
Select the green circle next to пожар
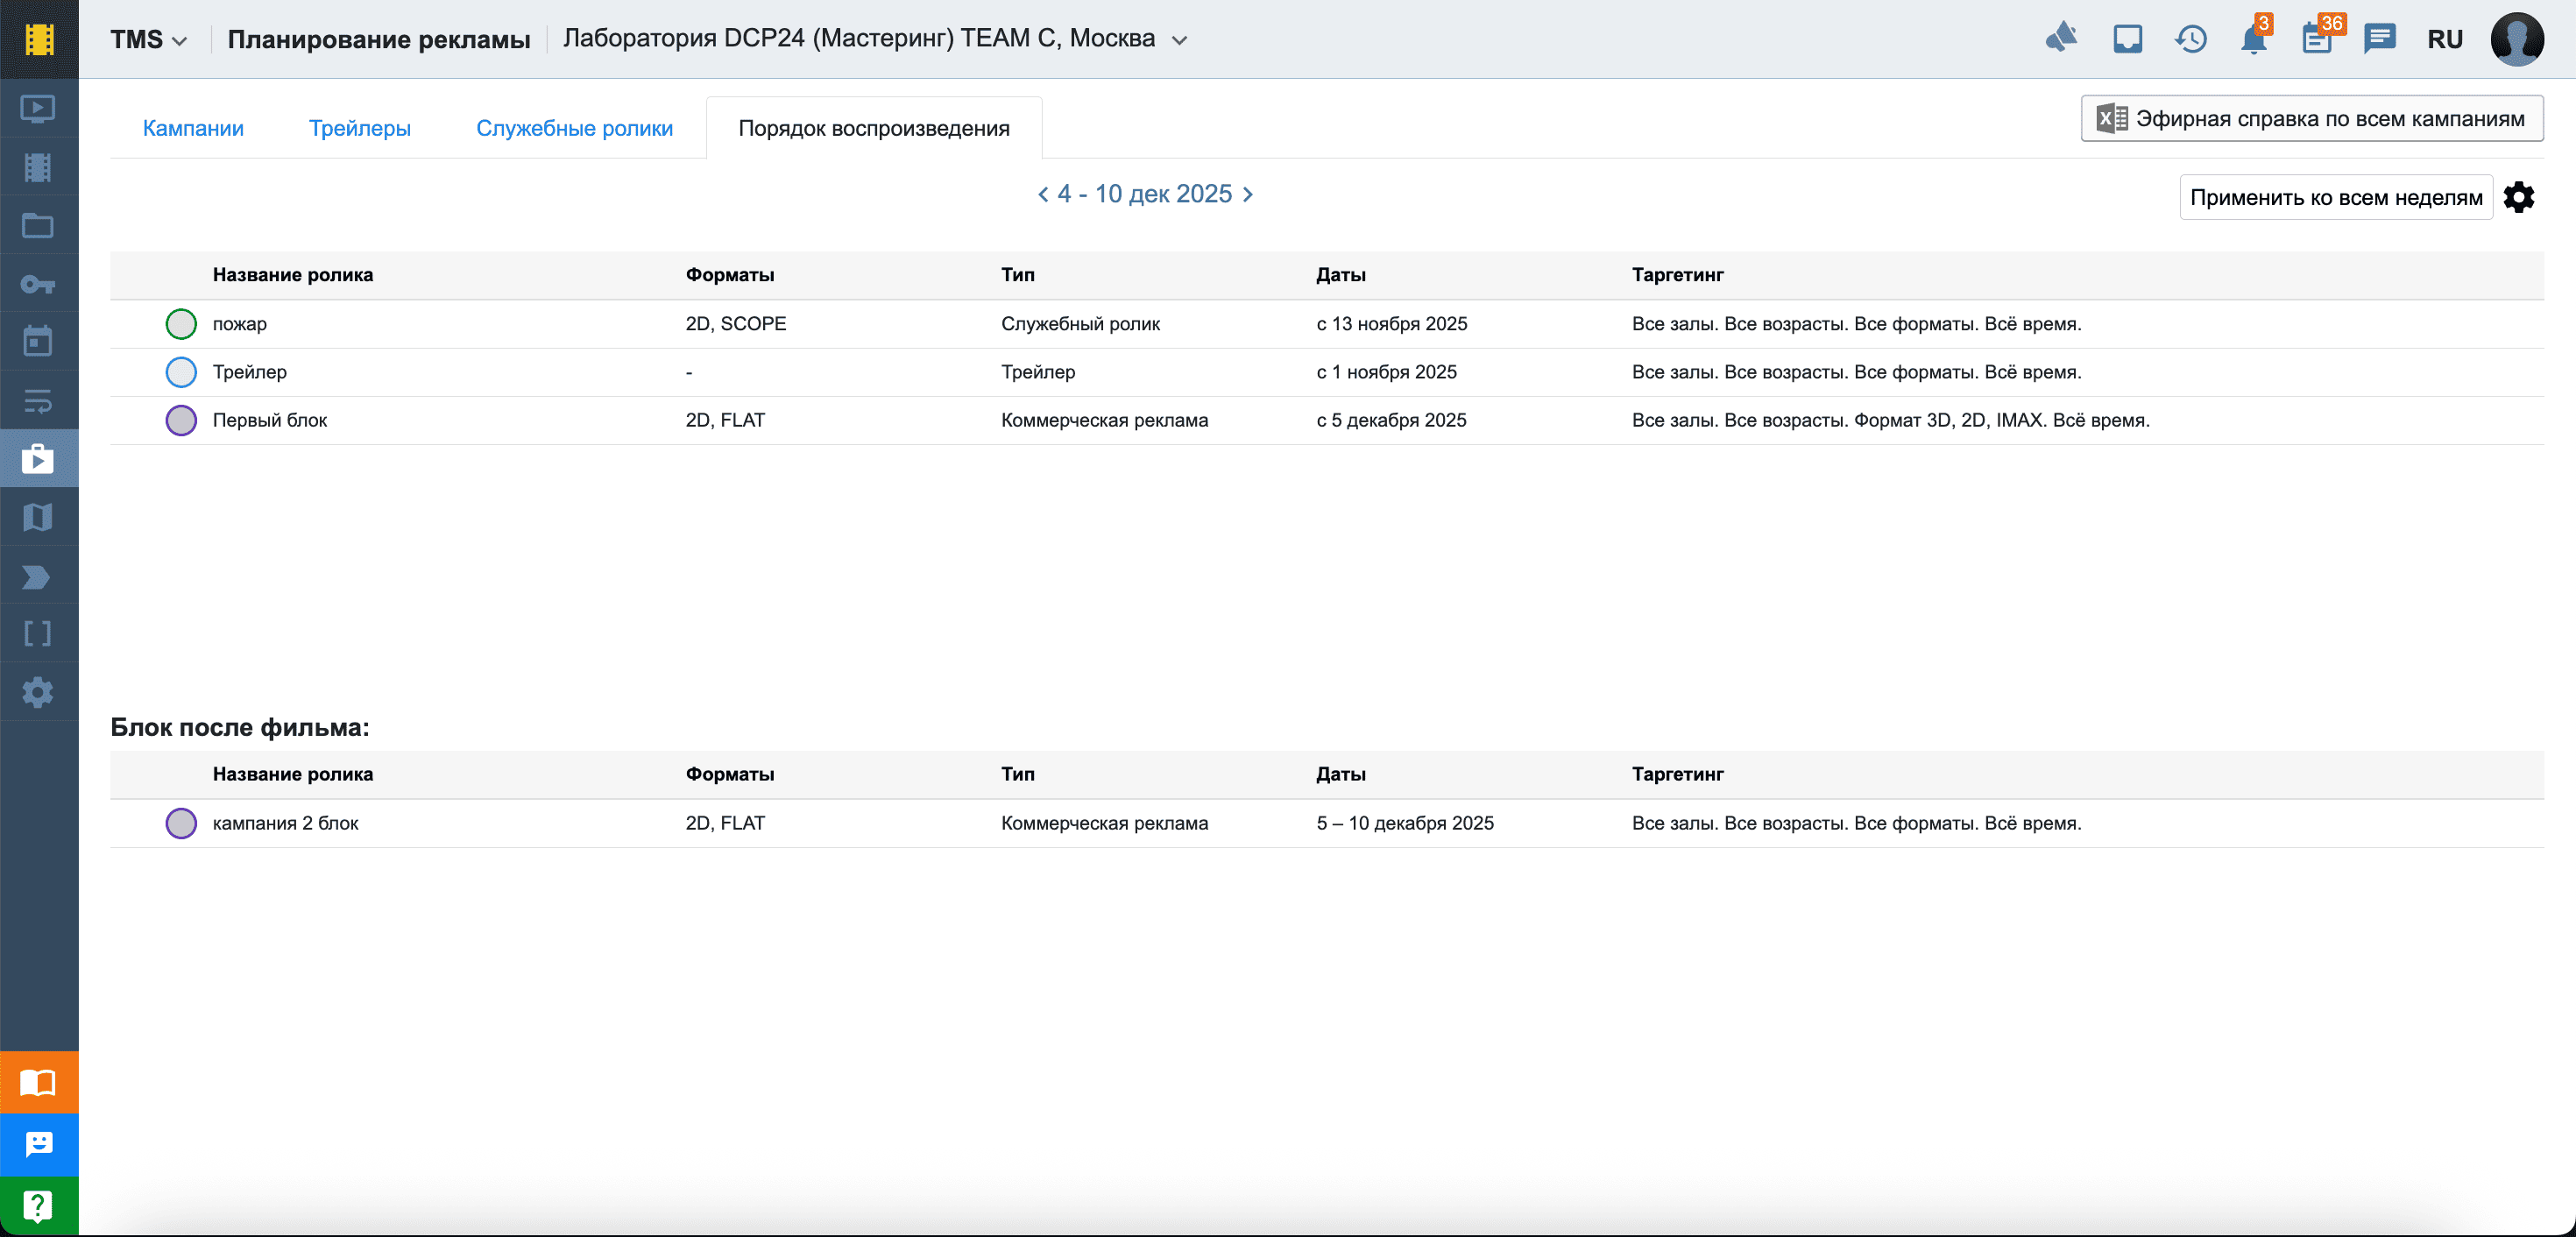point(181,324)
